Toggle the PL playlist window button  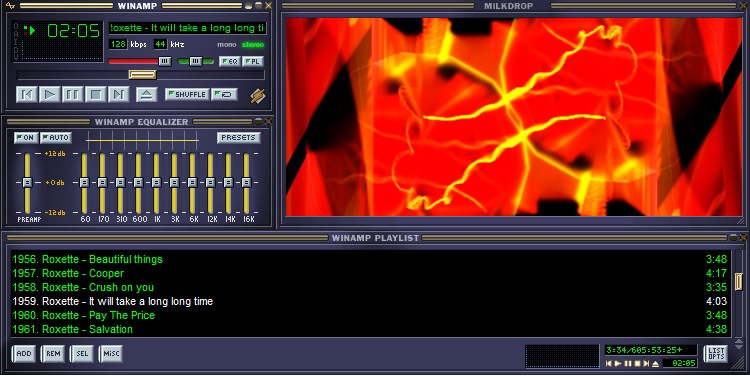pyautogui.click(x=253, y=61)
